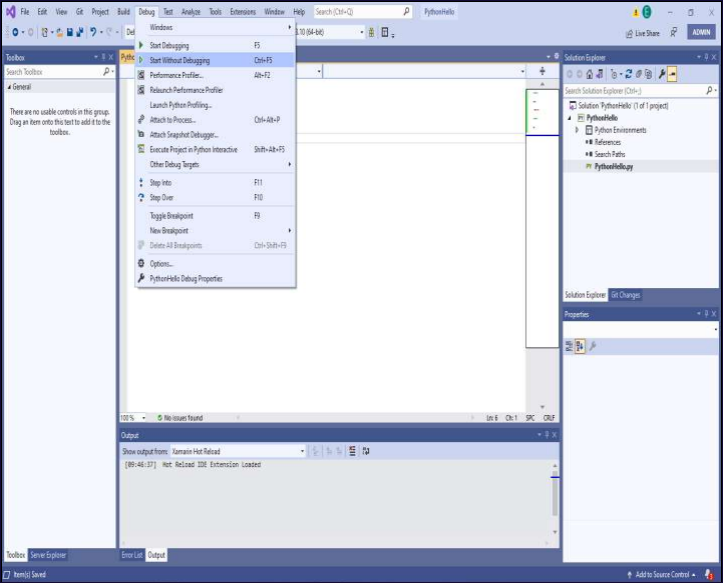Viewport: 723px width, 583px height.
Task: Select Start Without Debugging
Action: pyautogui.click(x=215, y=60)
